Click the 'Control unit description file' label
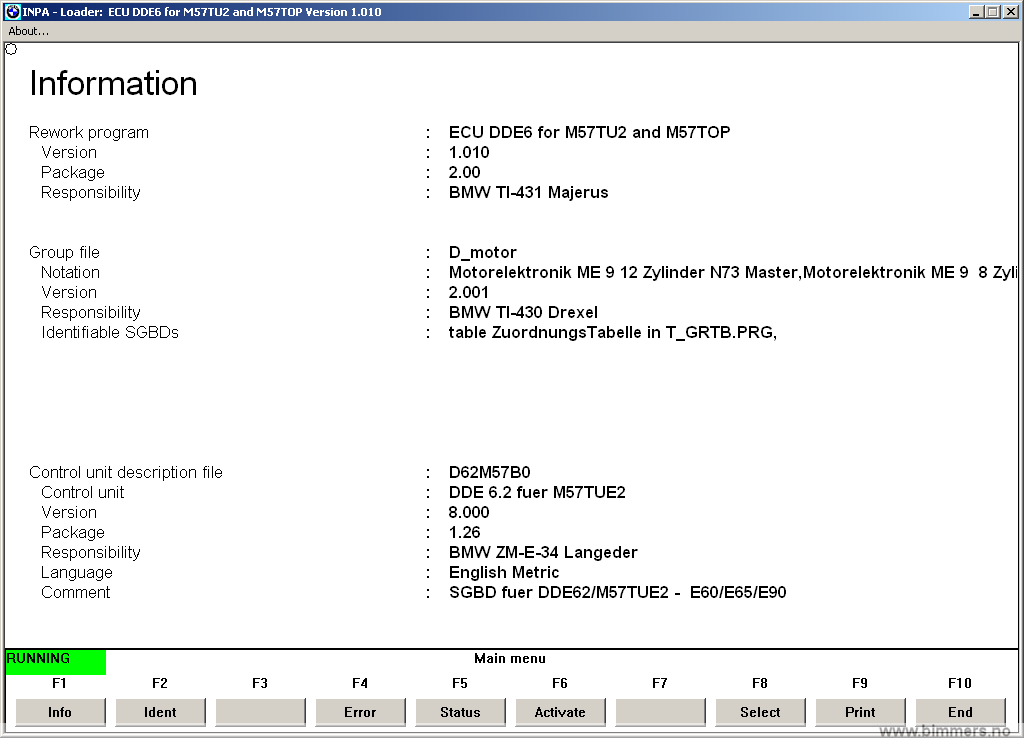 tap(126, 472)
